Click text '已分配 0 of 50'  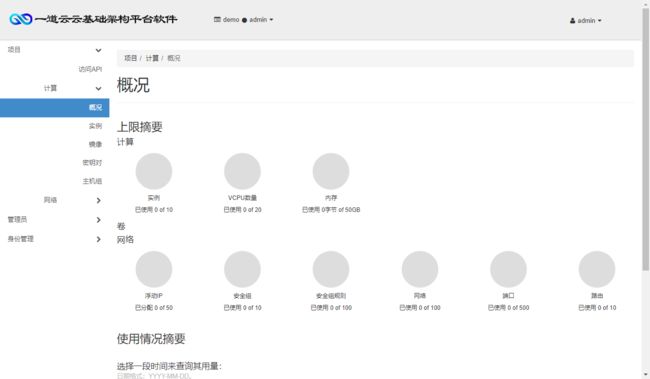pos(154,308)
